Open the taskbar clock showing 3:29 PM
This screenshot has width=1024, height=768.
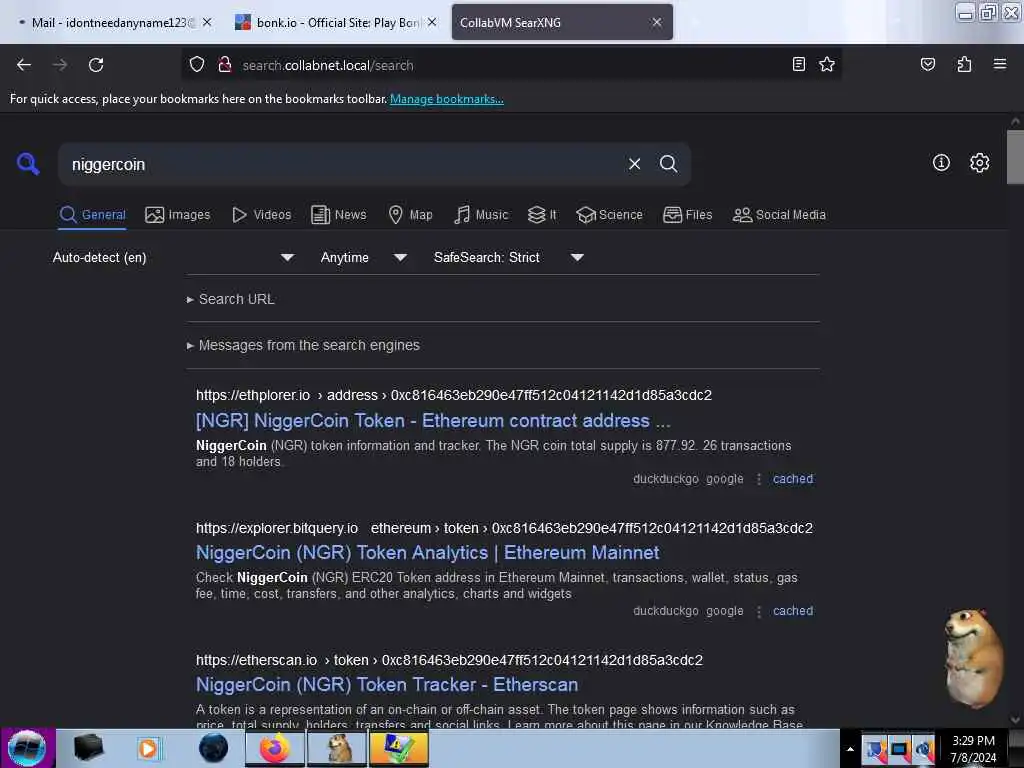coord(972,748)
